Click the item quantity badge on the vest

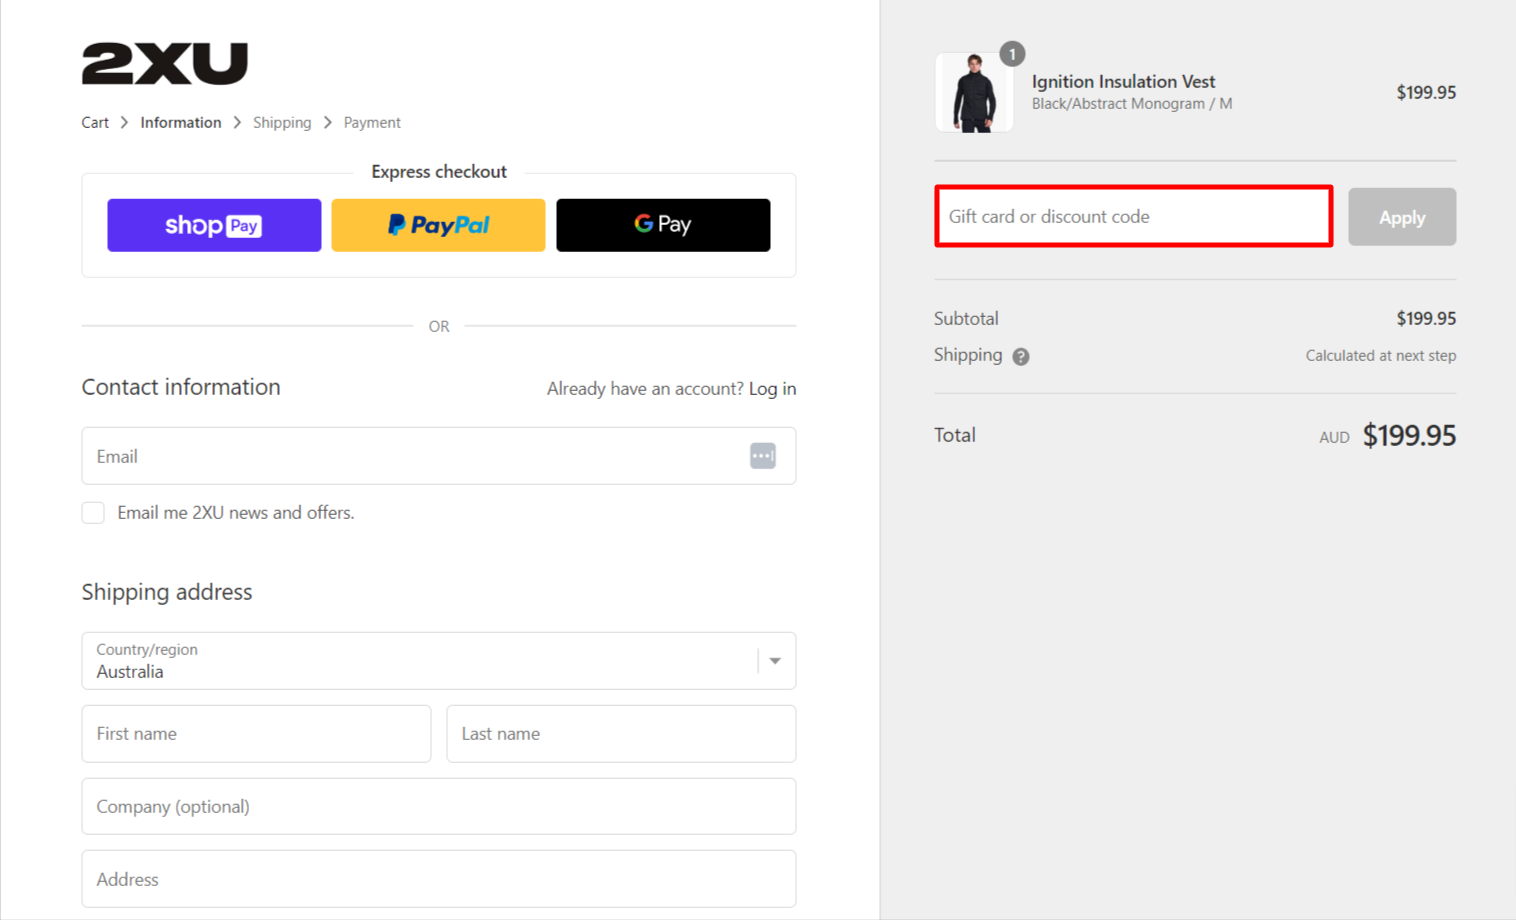[x=1012, y=54]
